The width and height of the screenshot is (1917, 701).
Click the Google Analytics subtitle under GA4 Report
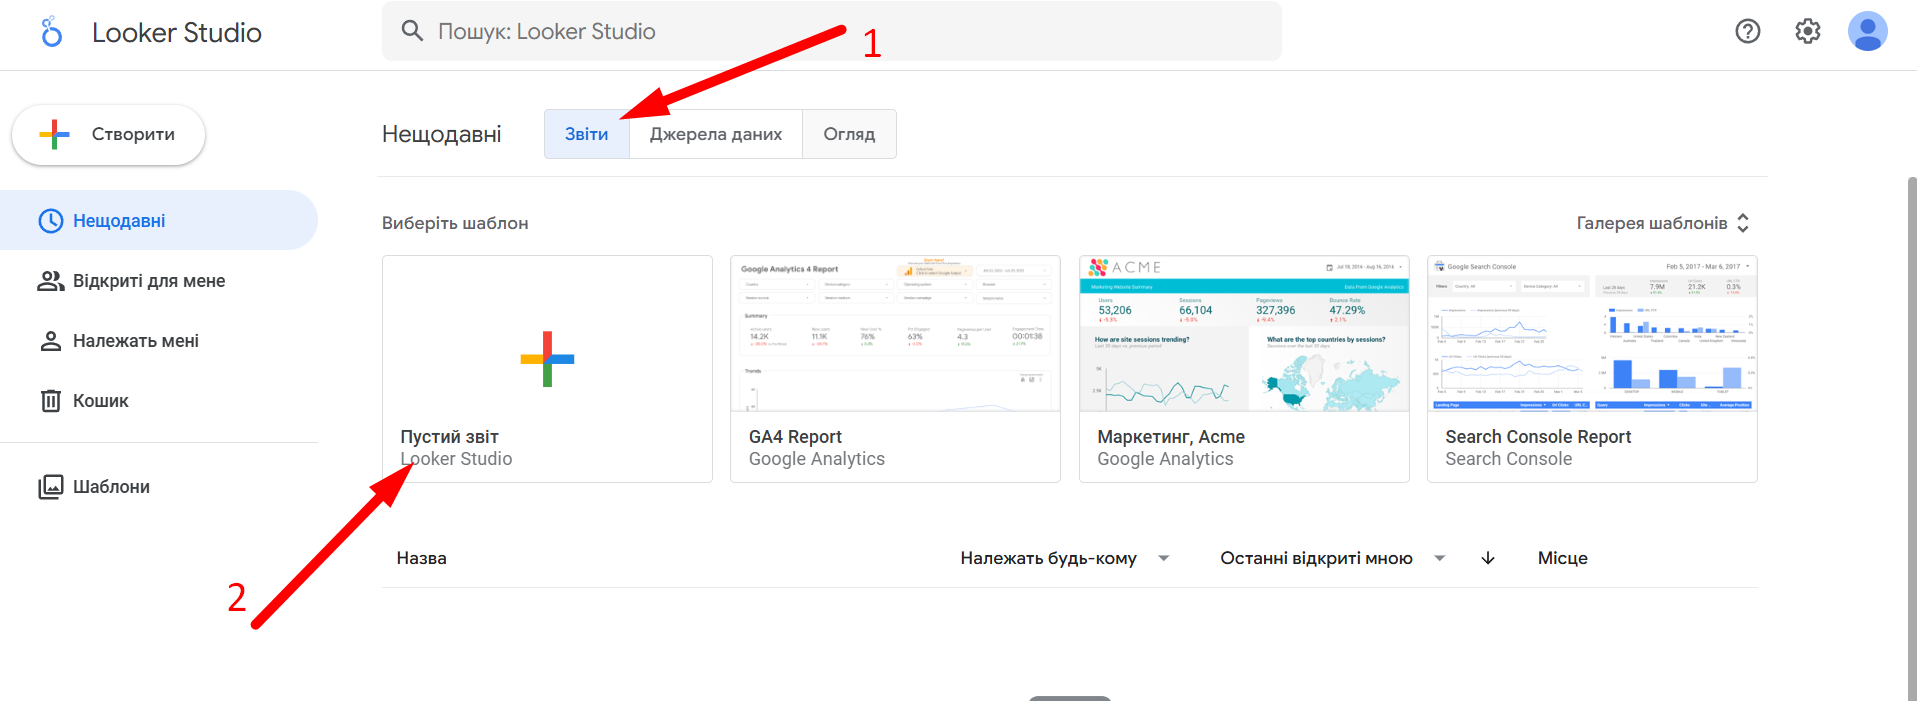click(x=817, y=459)
